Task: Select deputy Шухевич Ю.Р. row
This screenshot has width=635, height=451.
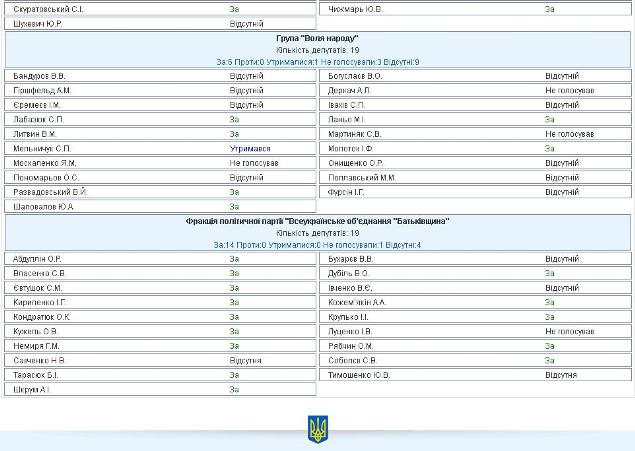Action: click(39, 23)
